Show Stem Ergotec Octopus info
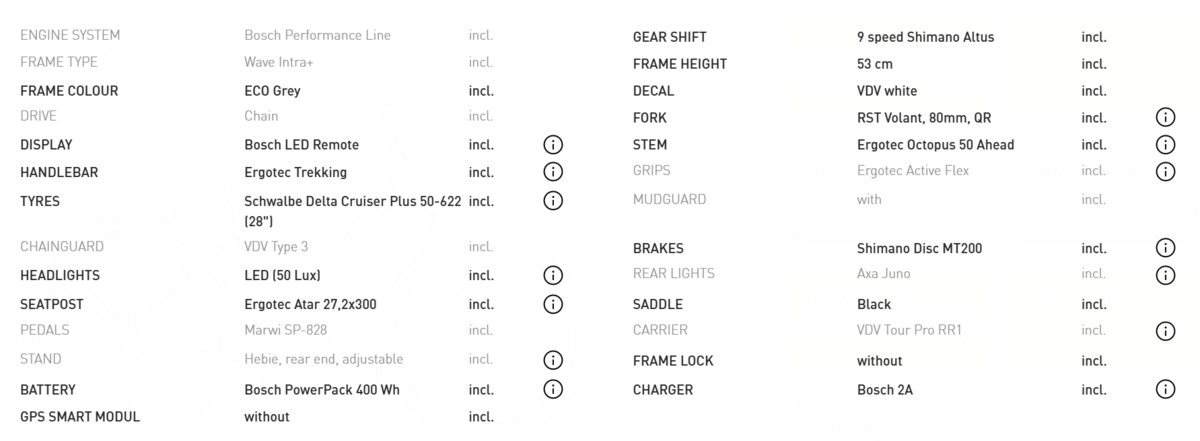The image size is (1200, 441). pos(1165,145)
